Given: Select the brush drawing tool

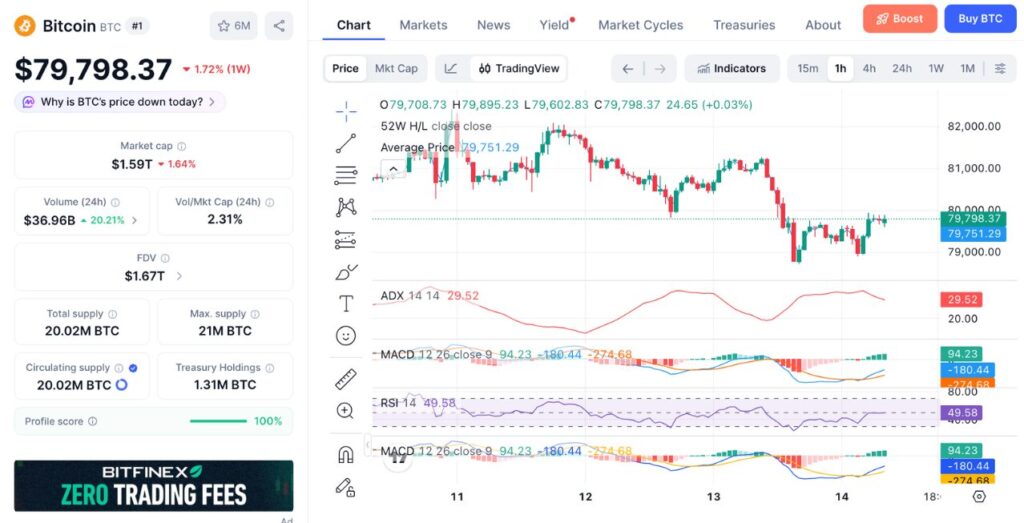Looking at the screenshot, I should click(x=346, y=272).
